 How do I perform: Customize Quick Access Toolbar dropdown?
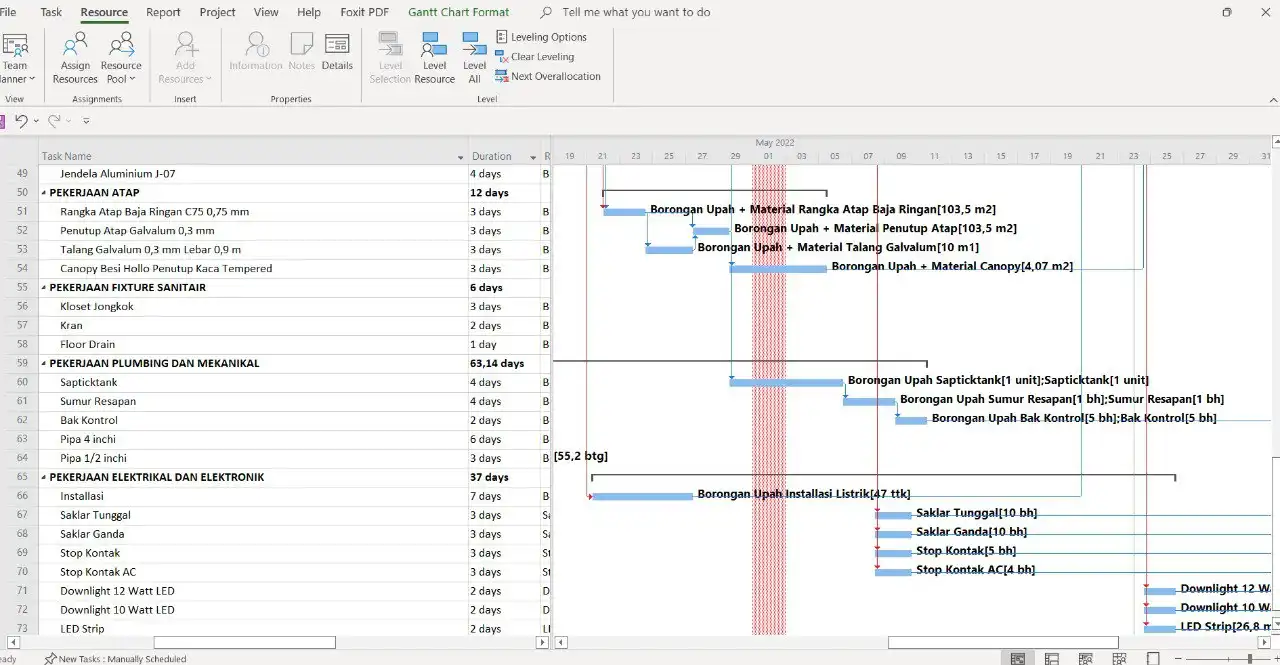[86, 121]
